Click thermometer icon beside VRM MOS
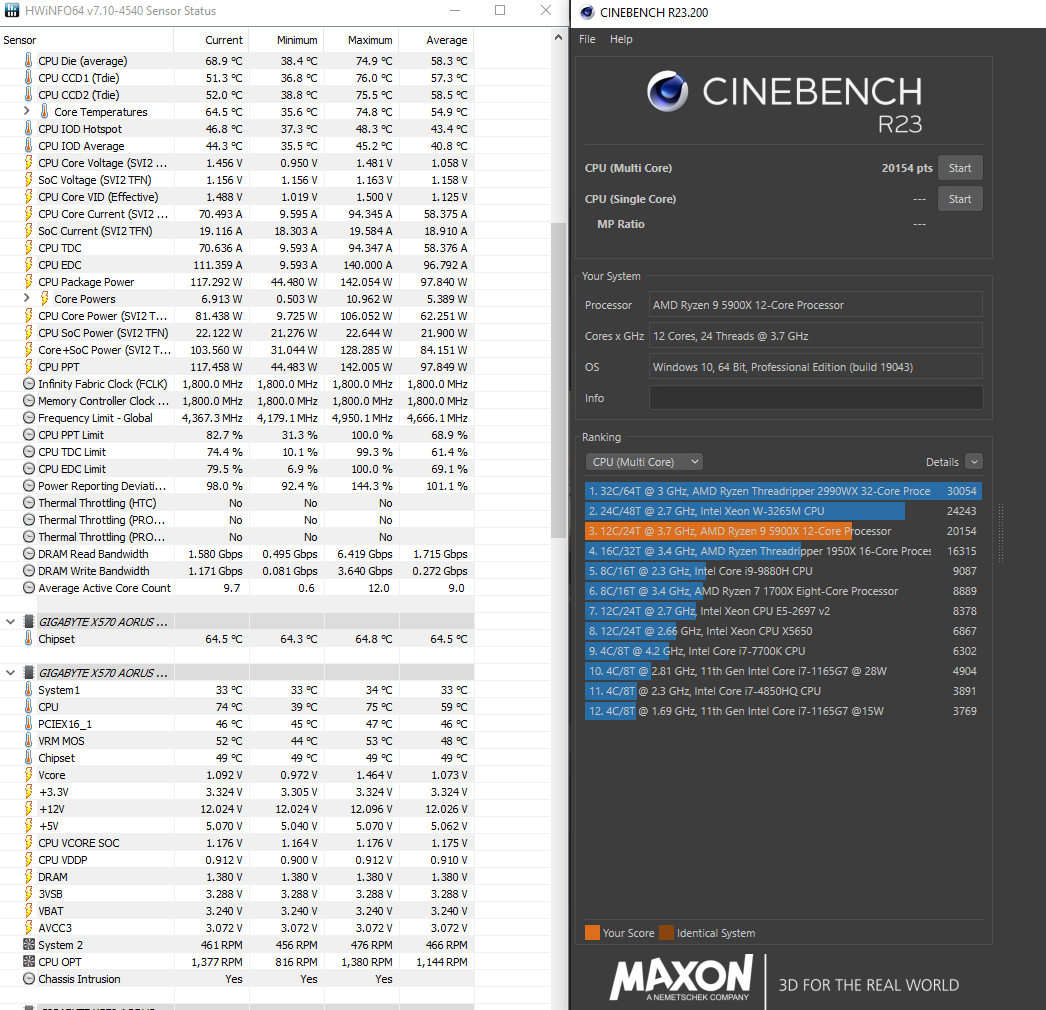Screen dimensions: 1046x1010 28,740
